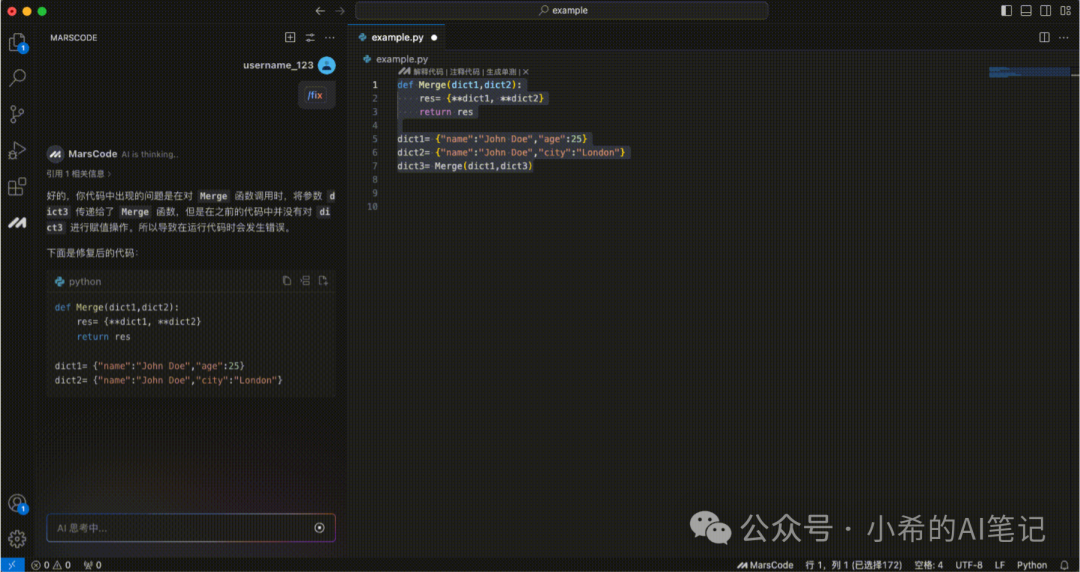The height and width of the screenshot is (572, 1080).
Task: Open the MarsCode panel more actions menu
Action: click(x=330, y=38)
